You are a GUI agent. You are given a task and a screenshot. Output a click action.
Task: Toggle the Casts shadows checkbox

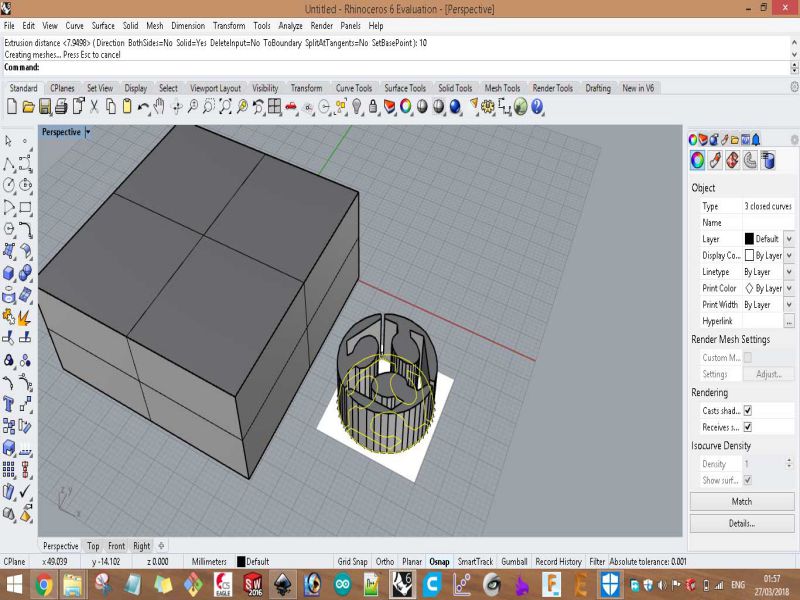(x=747, y=411)
